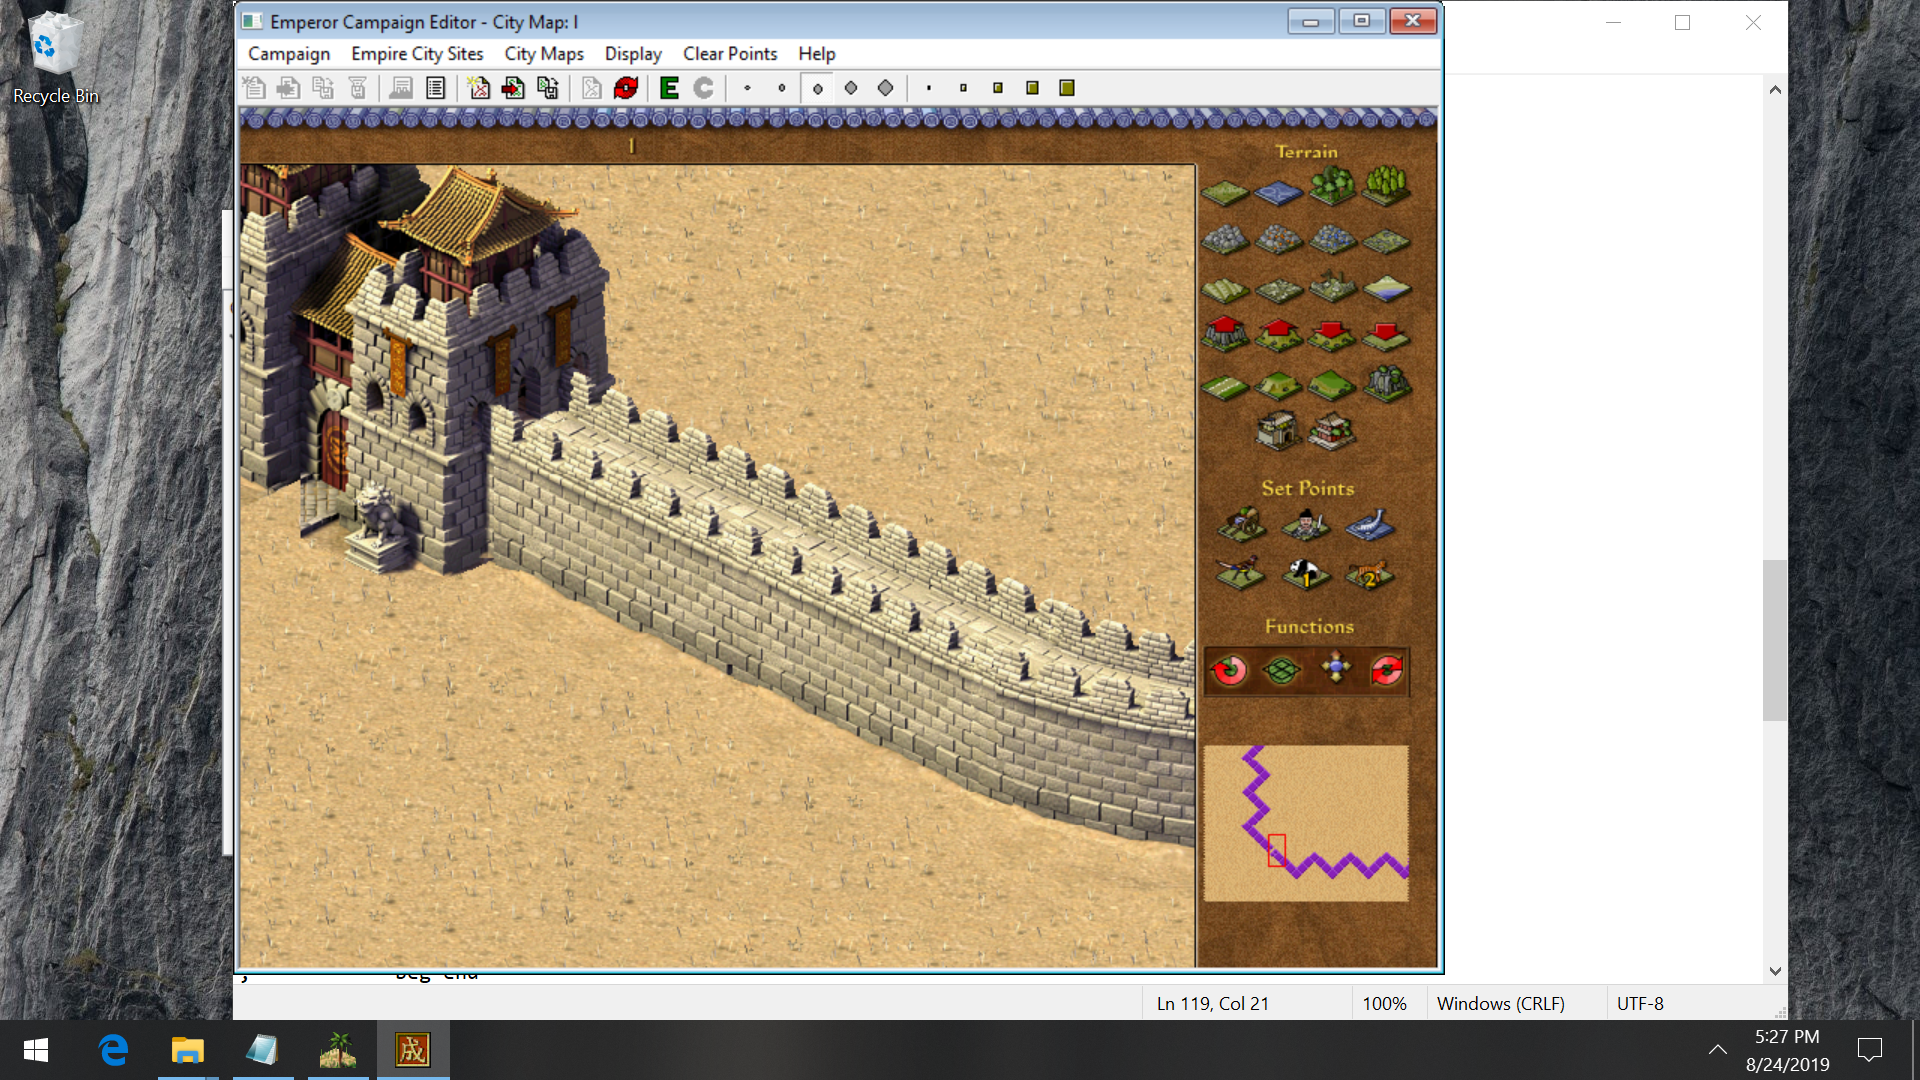Image resolution: width=1920 pixels, height=1080 pixels.
Task: Open the Campaign menu
Action: click(x=288, y=54)
